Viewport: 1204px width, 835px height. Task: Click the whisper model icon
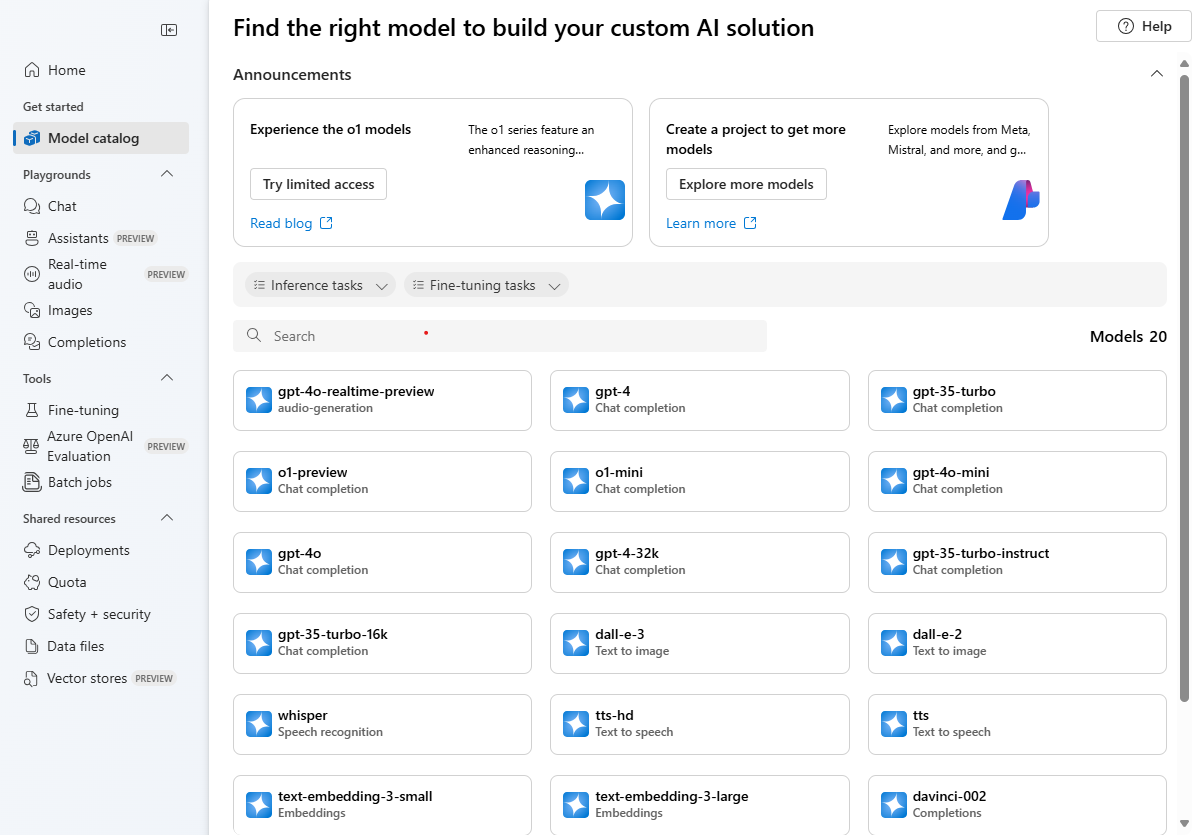point(259,724)
